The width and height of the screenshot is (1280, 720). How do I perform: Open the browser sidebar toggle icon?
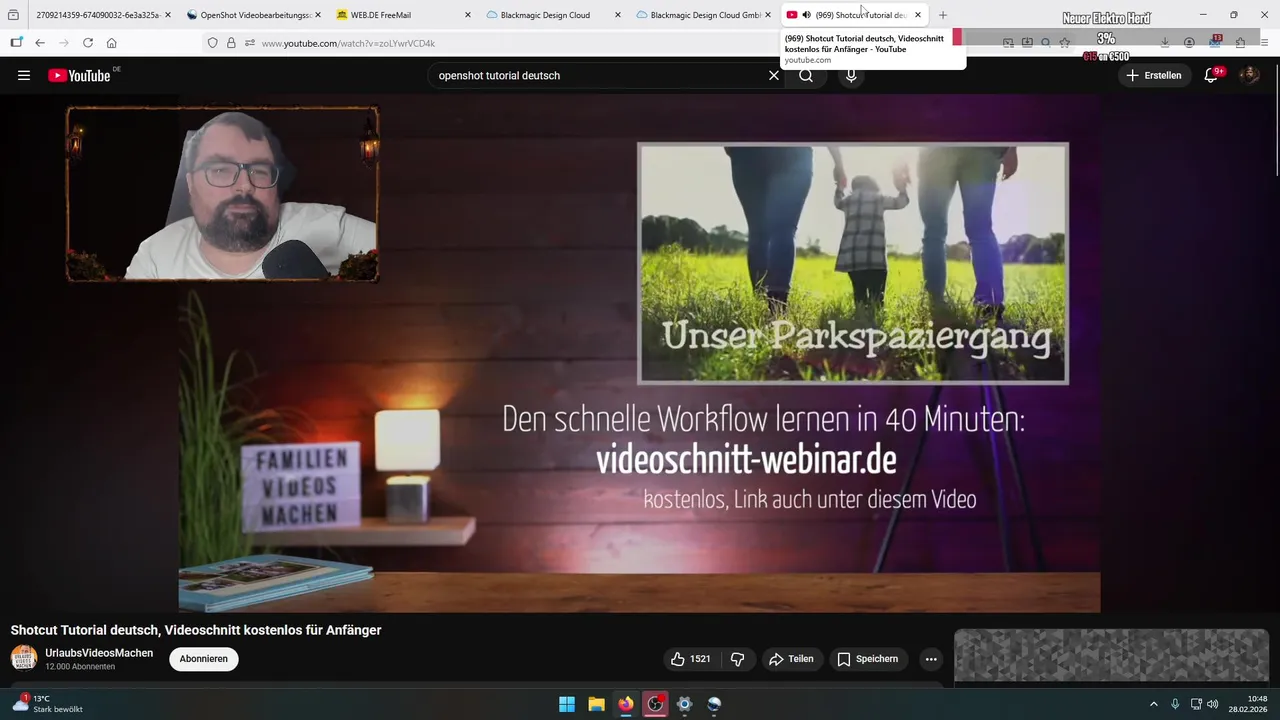[16, 43]
